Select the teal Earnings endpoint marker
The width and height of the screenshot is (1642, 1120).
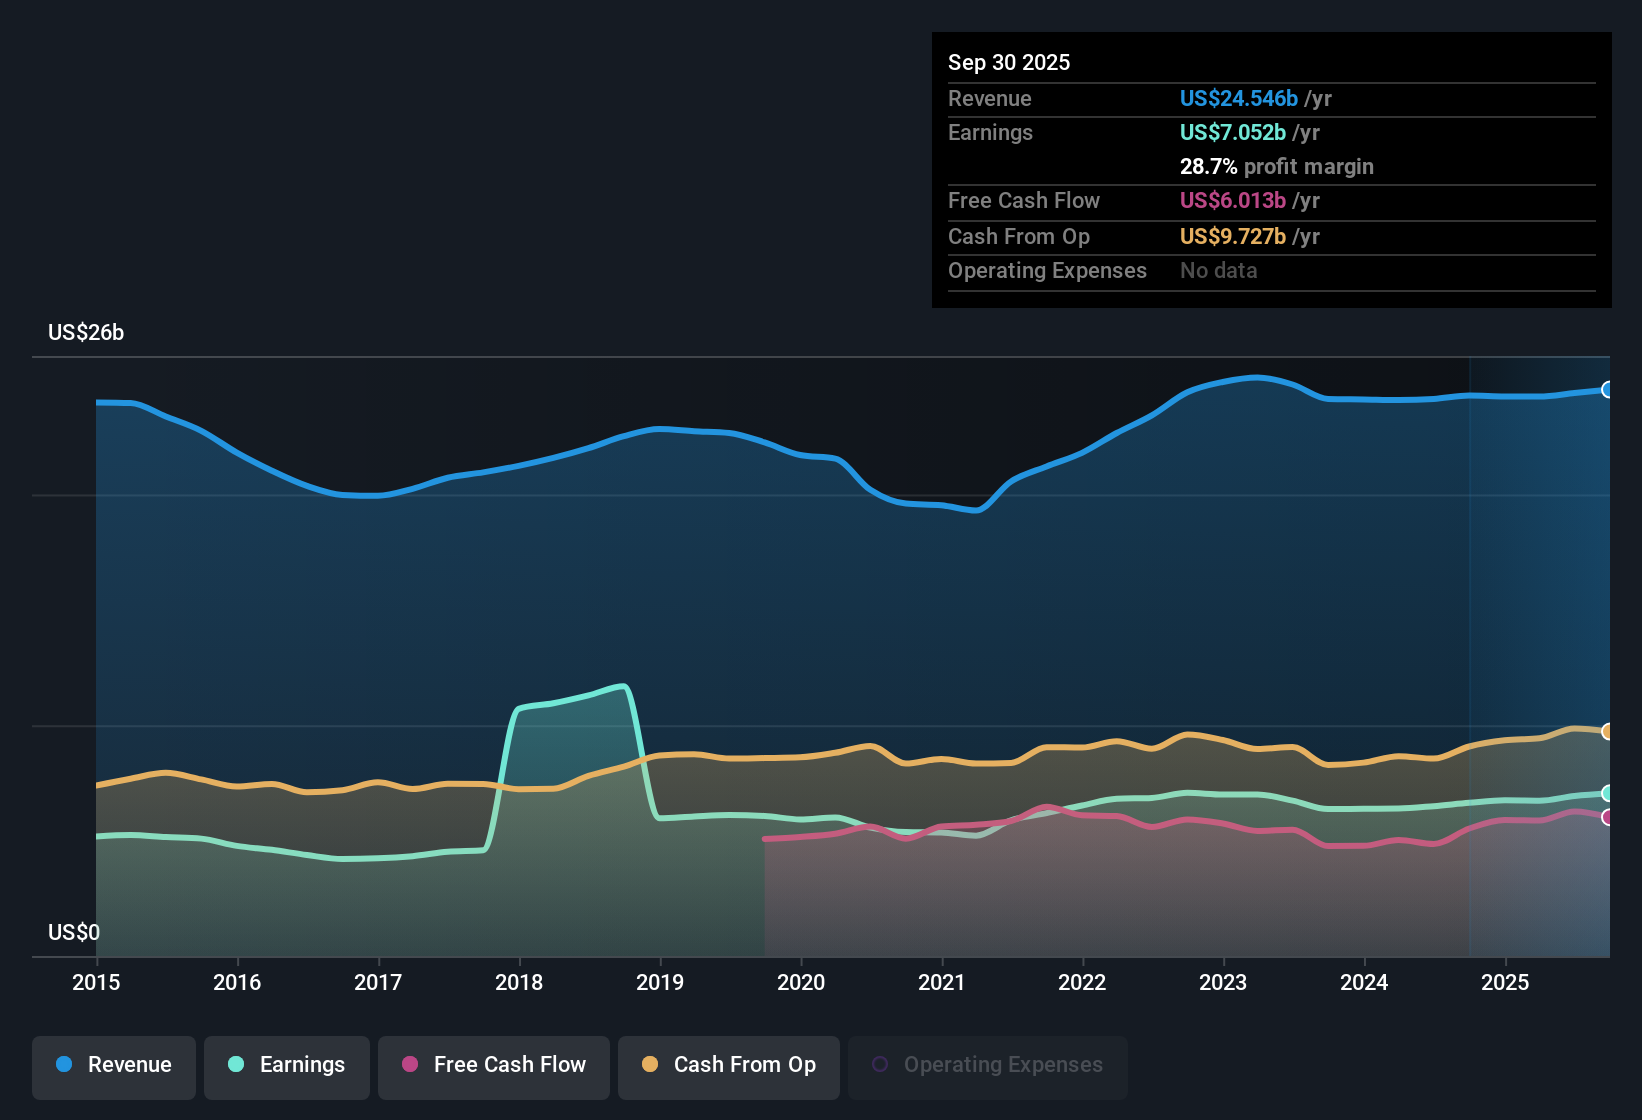[1608, 793]
